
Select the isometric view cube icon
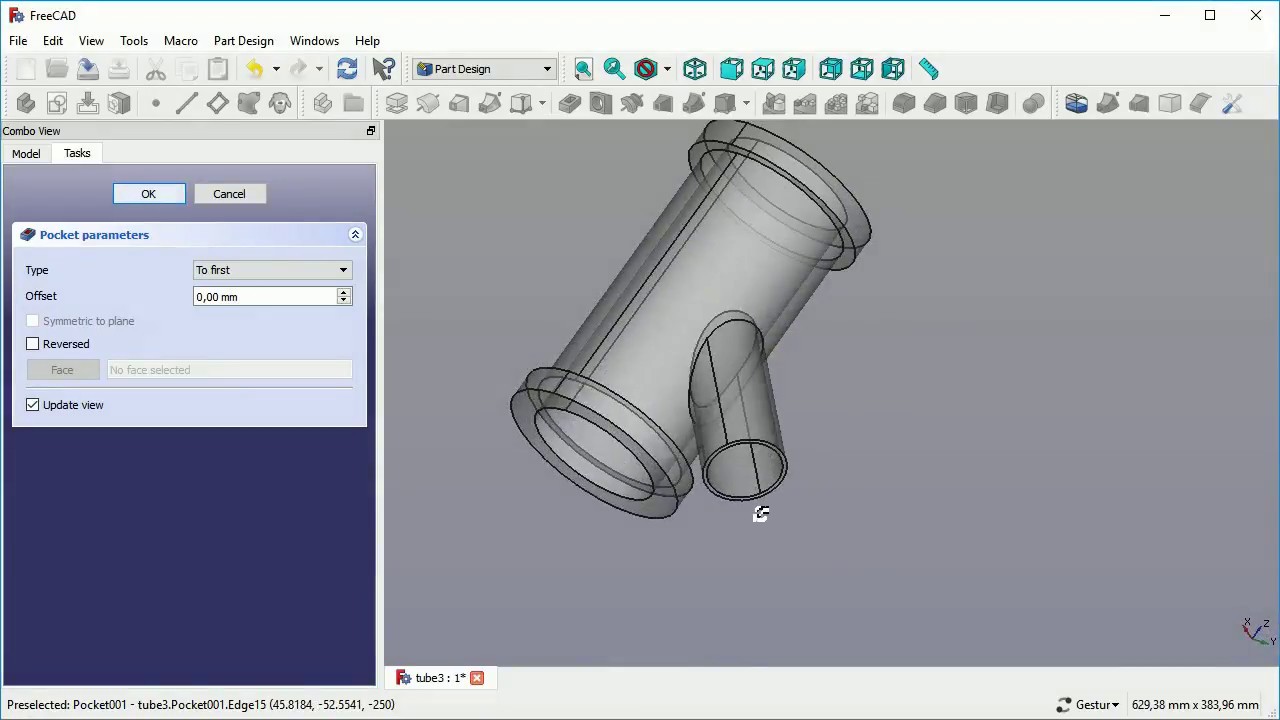click(695, 69)
